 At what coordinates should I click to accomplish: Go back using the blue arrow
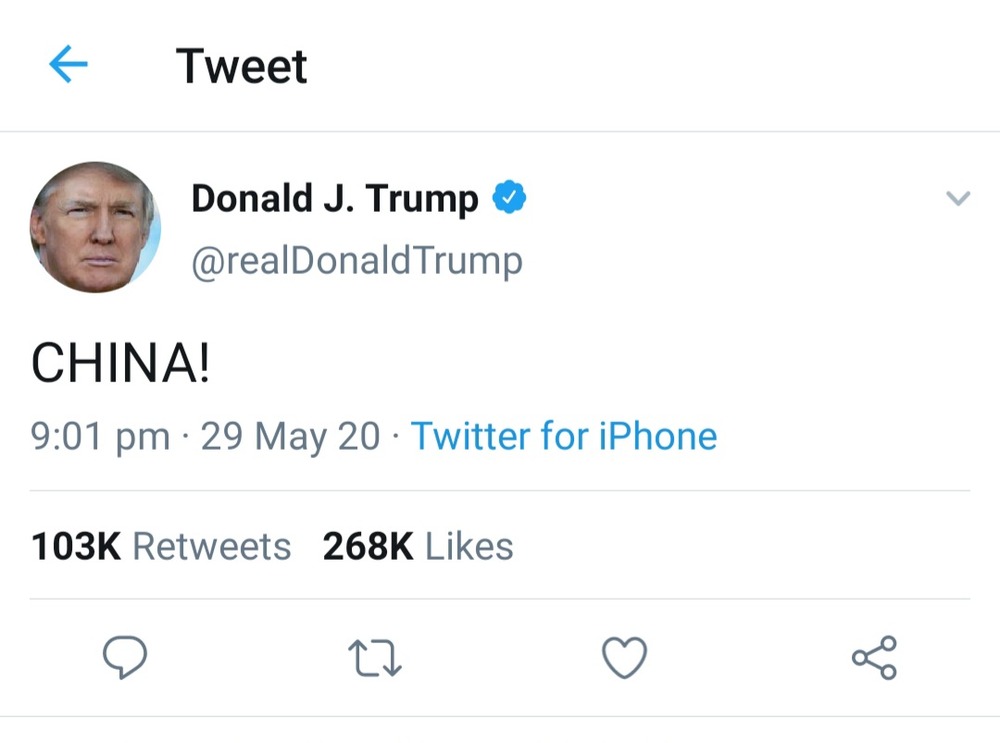click(68, 66)
